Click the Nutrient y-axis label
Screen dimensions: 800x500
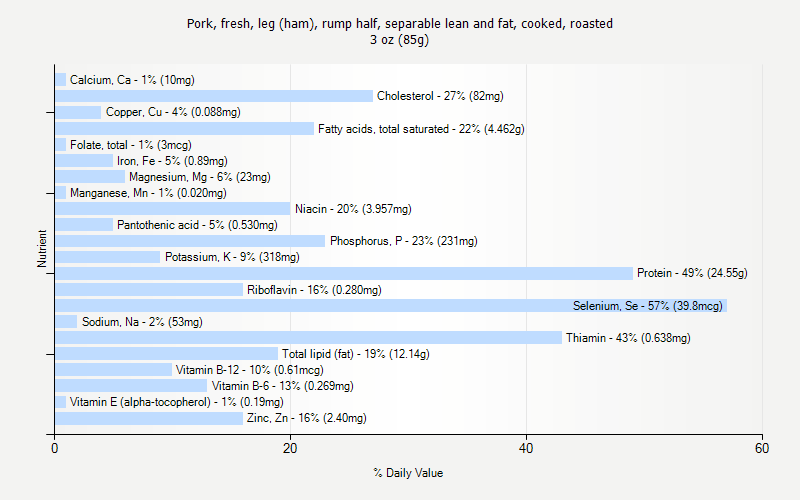[x=42, y=249]
